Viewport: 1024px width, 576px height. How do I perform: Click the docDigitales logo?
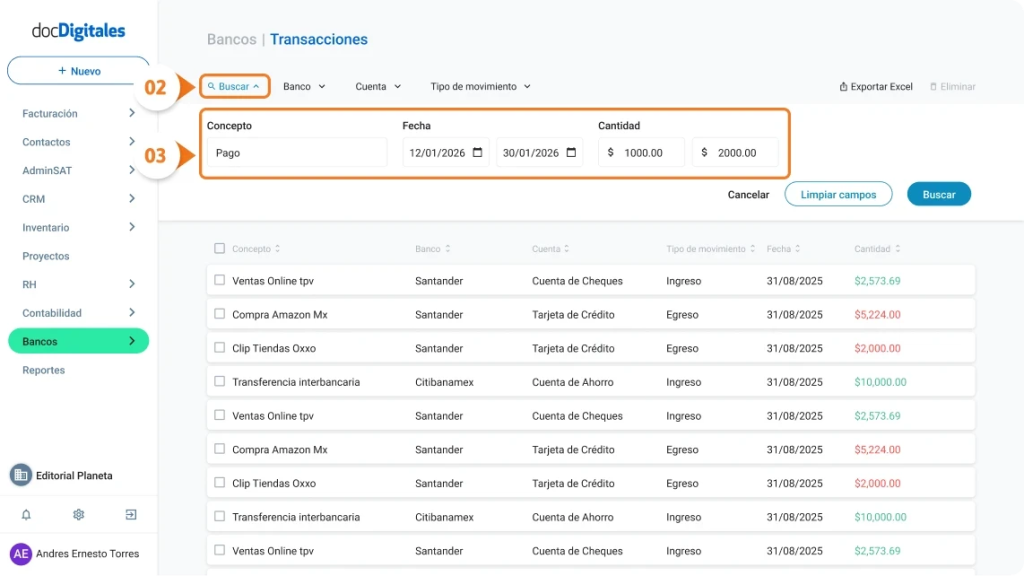tap(78, 31)
